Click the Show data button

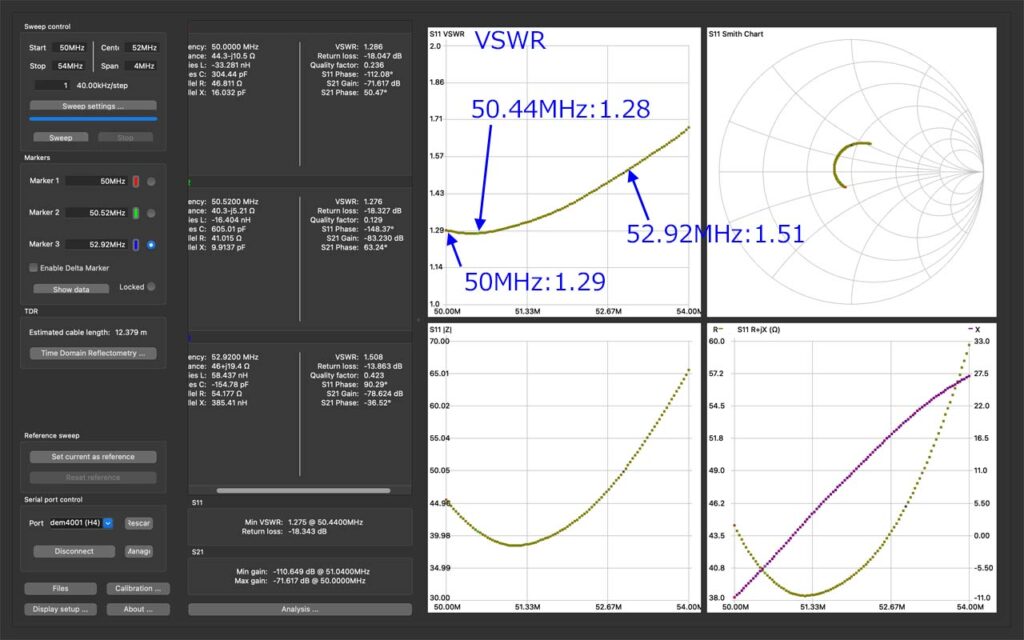tap(71, 289)
